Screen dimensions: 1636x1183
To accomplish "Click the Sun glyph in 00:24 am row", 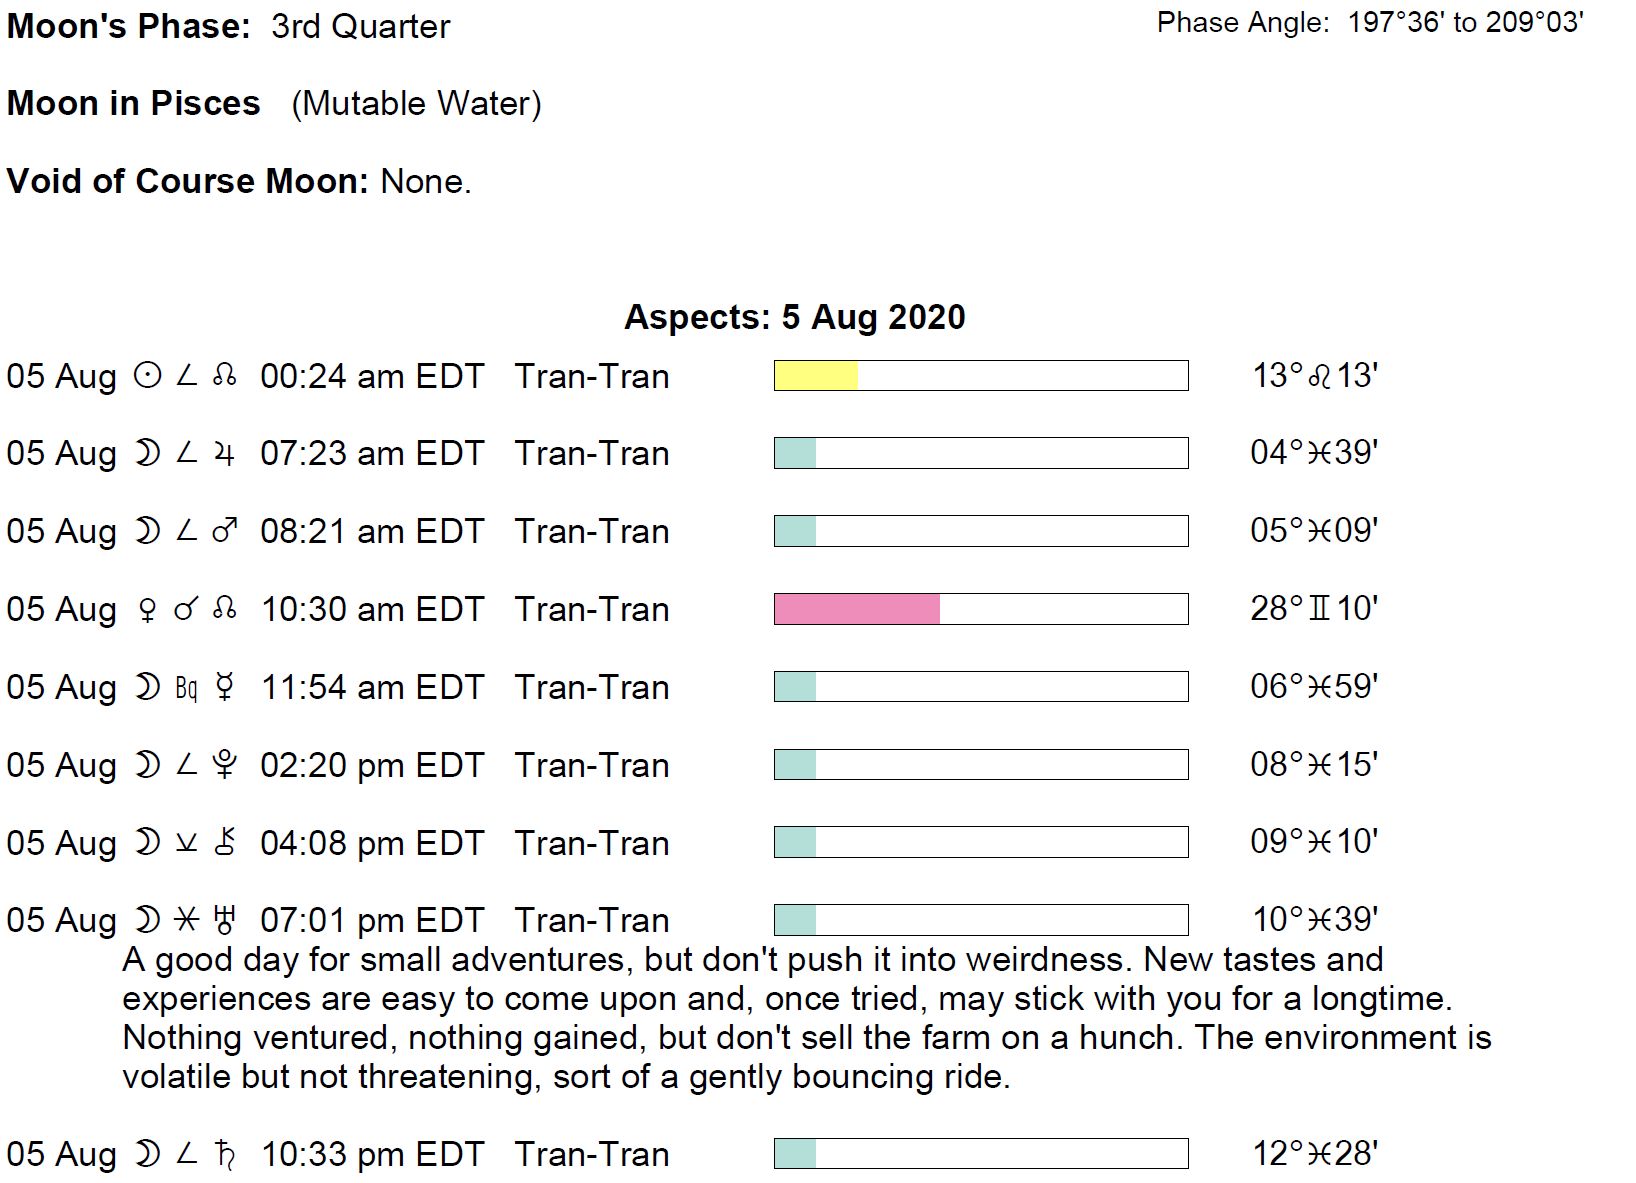I will pyautogui.click(x=147, y=377).
